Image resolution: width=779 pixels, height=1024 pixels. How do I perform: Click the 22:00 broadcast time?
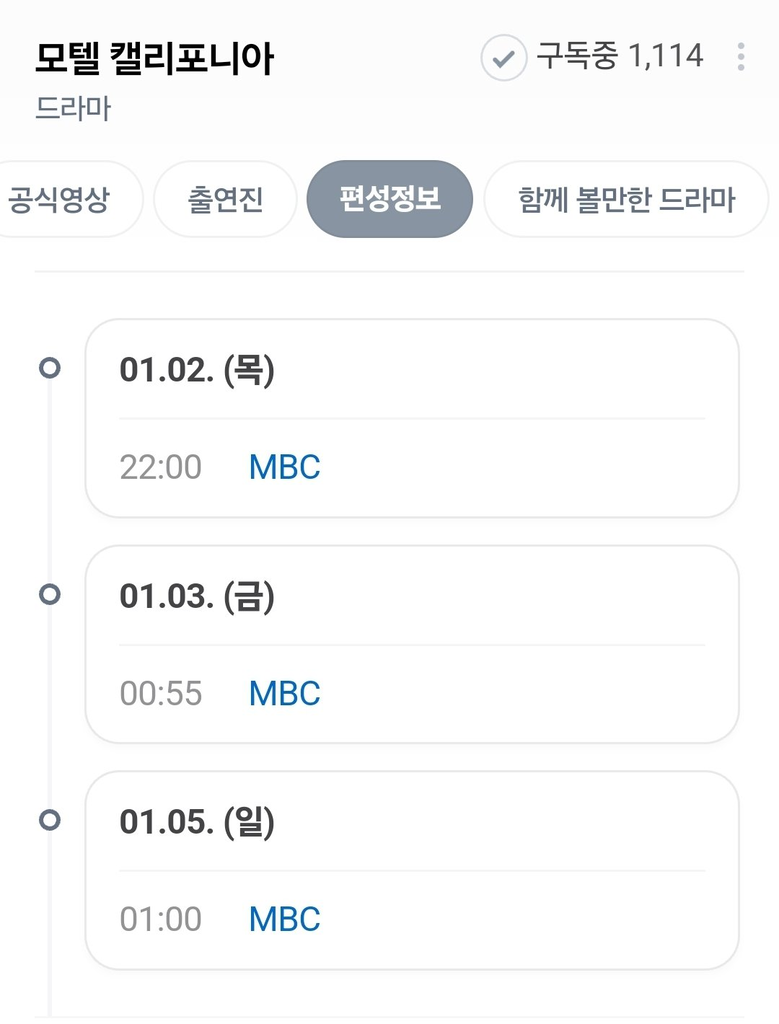(x=161, y=467)
